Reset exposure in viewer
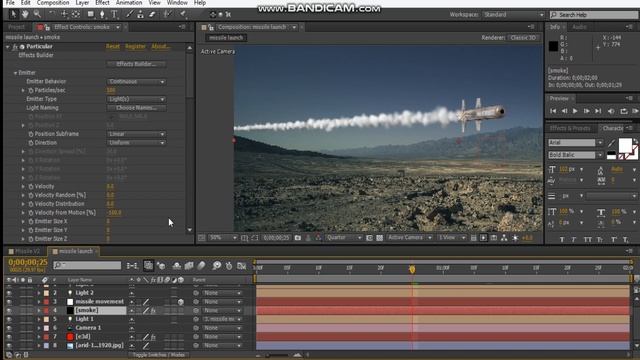 pos(515,238)
